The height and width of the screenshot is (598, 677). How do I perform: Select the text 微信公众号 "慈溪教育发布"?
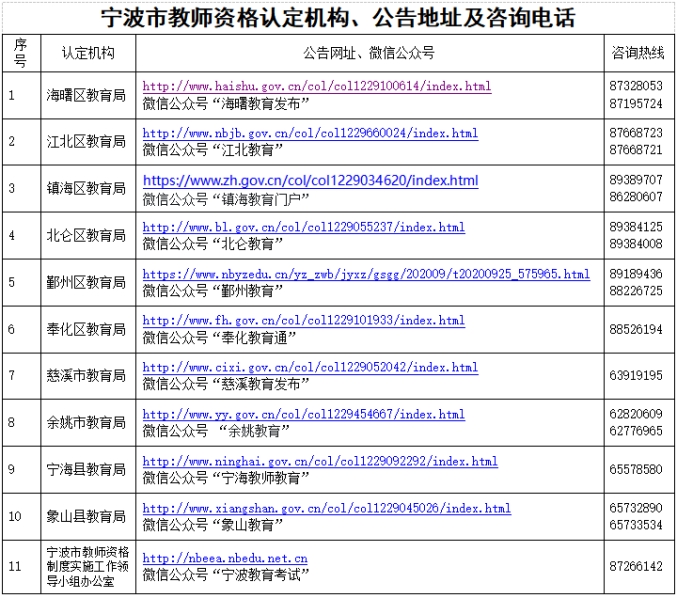(x=226, y=384)
